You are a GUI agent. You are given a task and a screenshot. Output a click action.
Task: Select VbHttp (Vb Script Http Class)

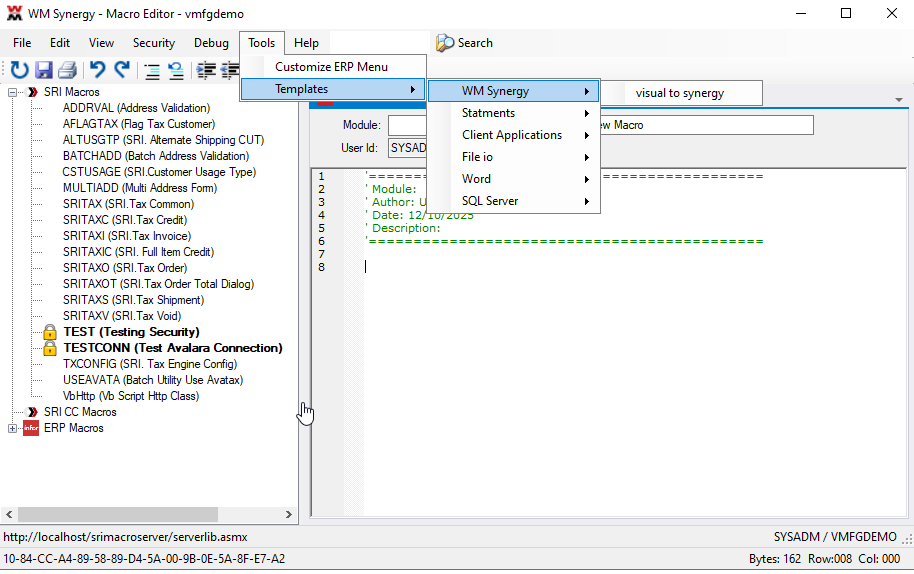pos(131,396)
